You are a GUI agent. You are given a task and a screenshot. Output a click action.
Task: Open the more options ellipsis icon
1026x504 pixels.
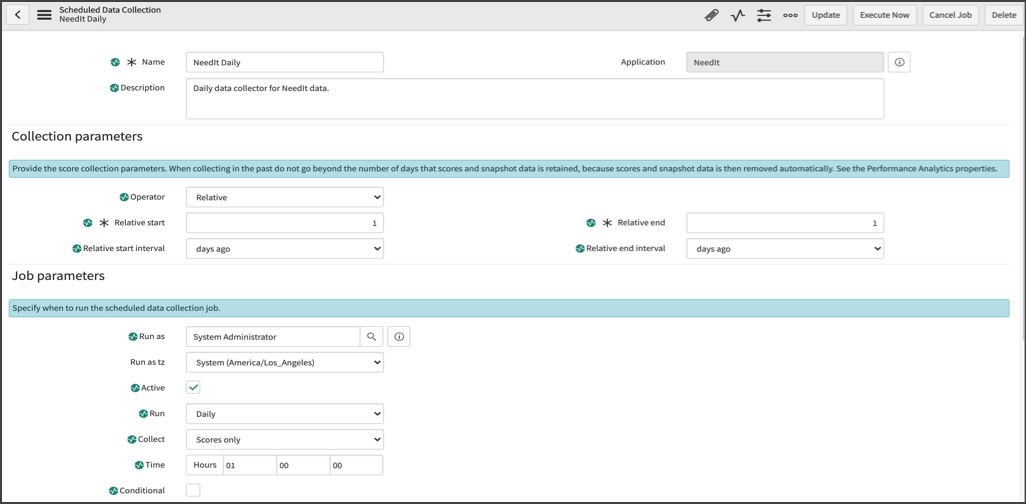(790, 15)
